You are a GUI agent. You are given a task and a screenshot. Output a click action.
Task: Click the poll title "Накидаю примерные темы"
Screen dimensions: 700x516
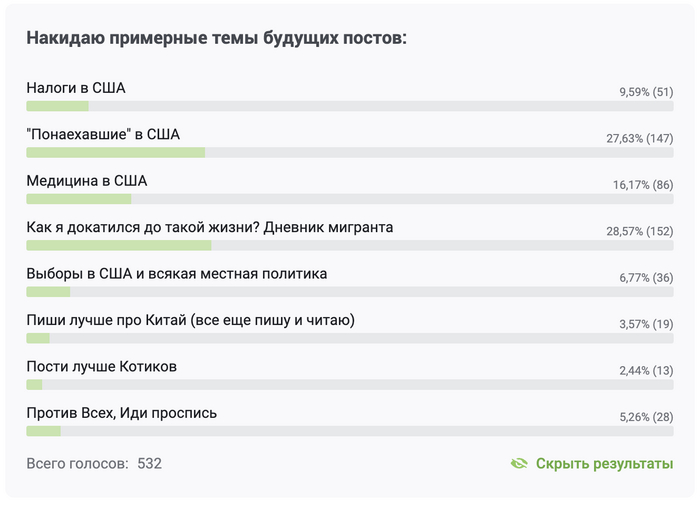point(216,39)
